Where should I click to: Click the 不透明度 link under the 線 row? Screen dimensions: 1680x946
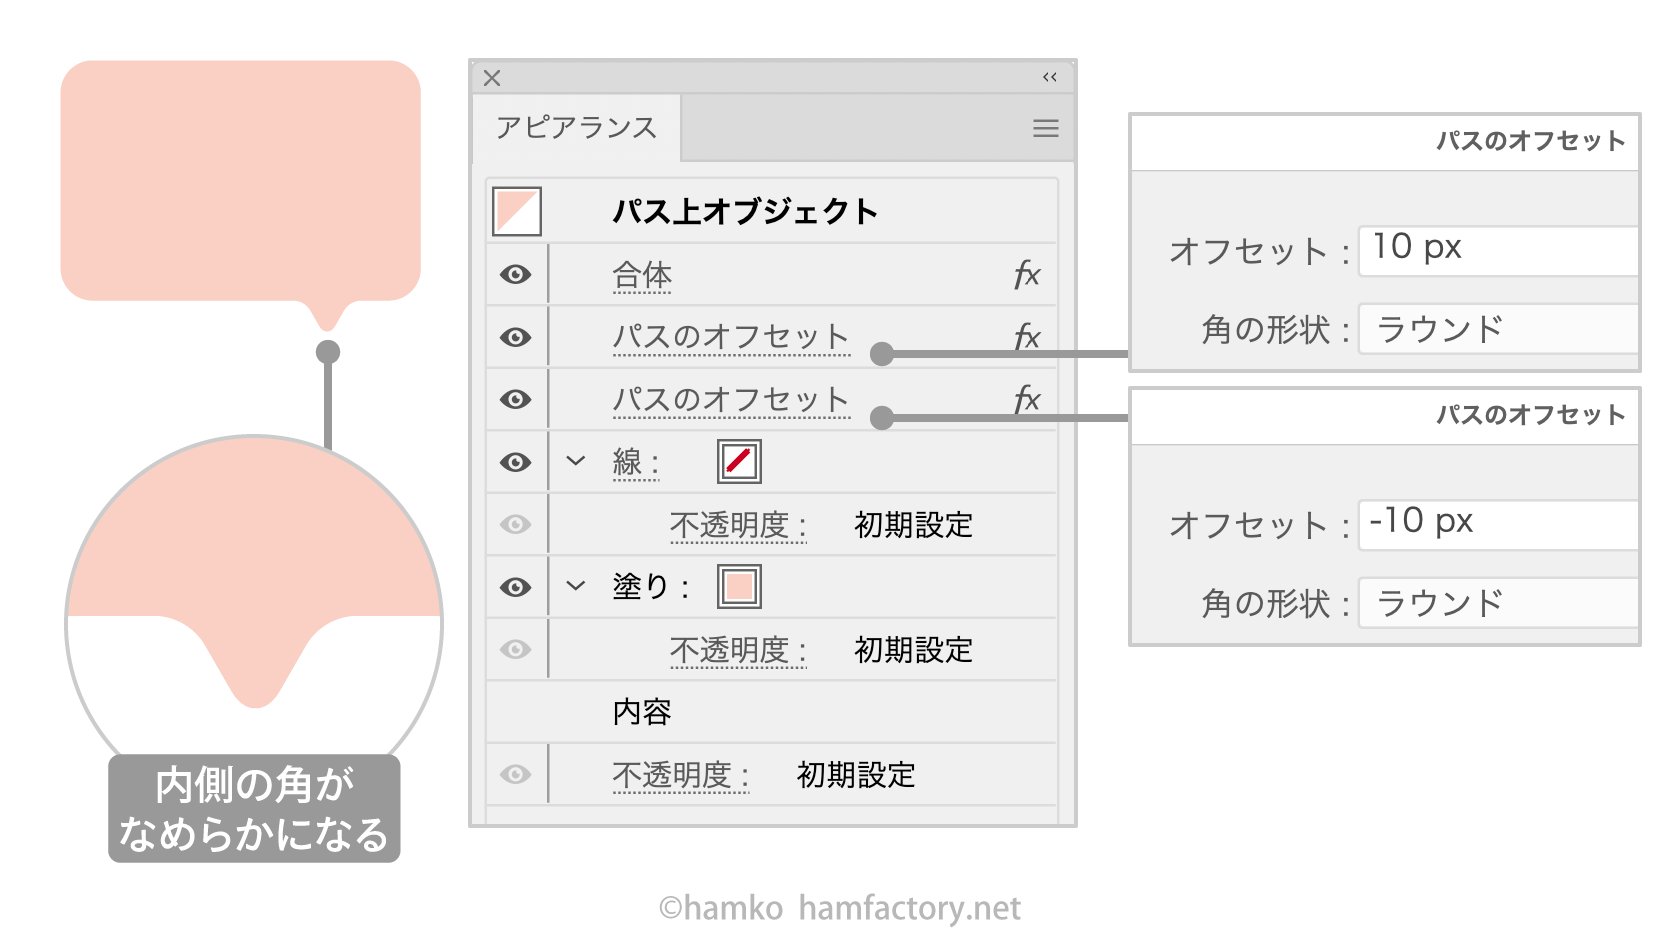pos(737,525)
